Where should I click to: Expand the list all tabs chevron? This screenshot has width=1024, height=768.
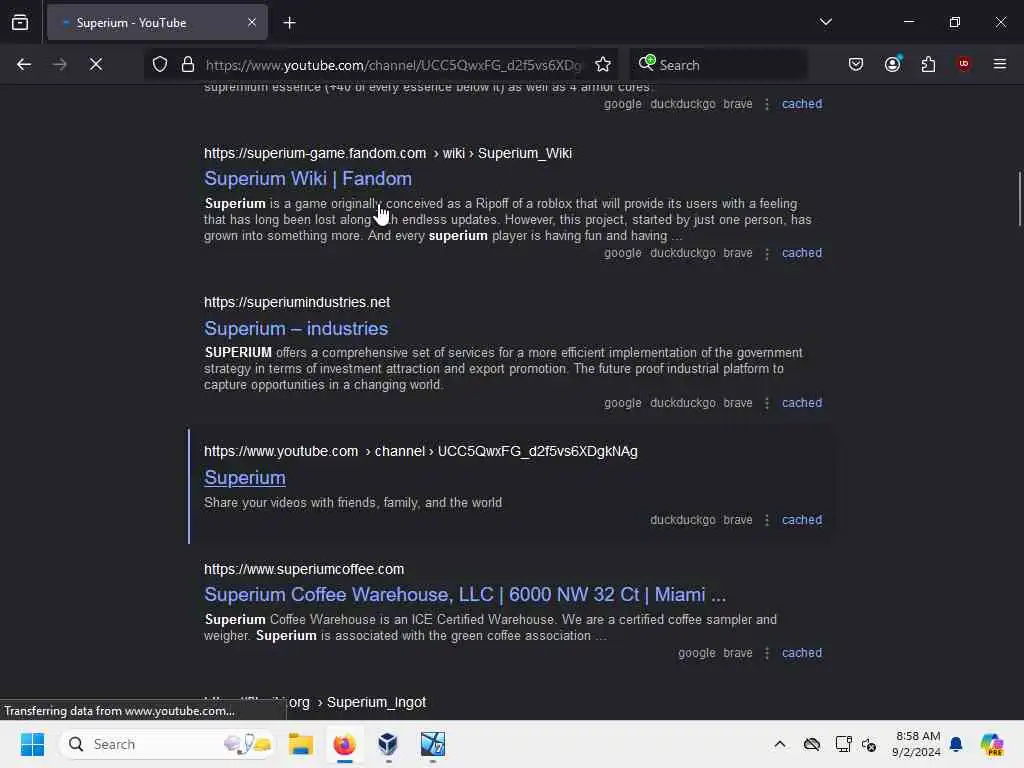(x=825, y=22)
